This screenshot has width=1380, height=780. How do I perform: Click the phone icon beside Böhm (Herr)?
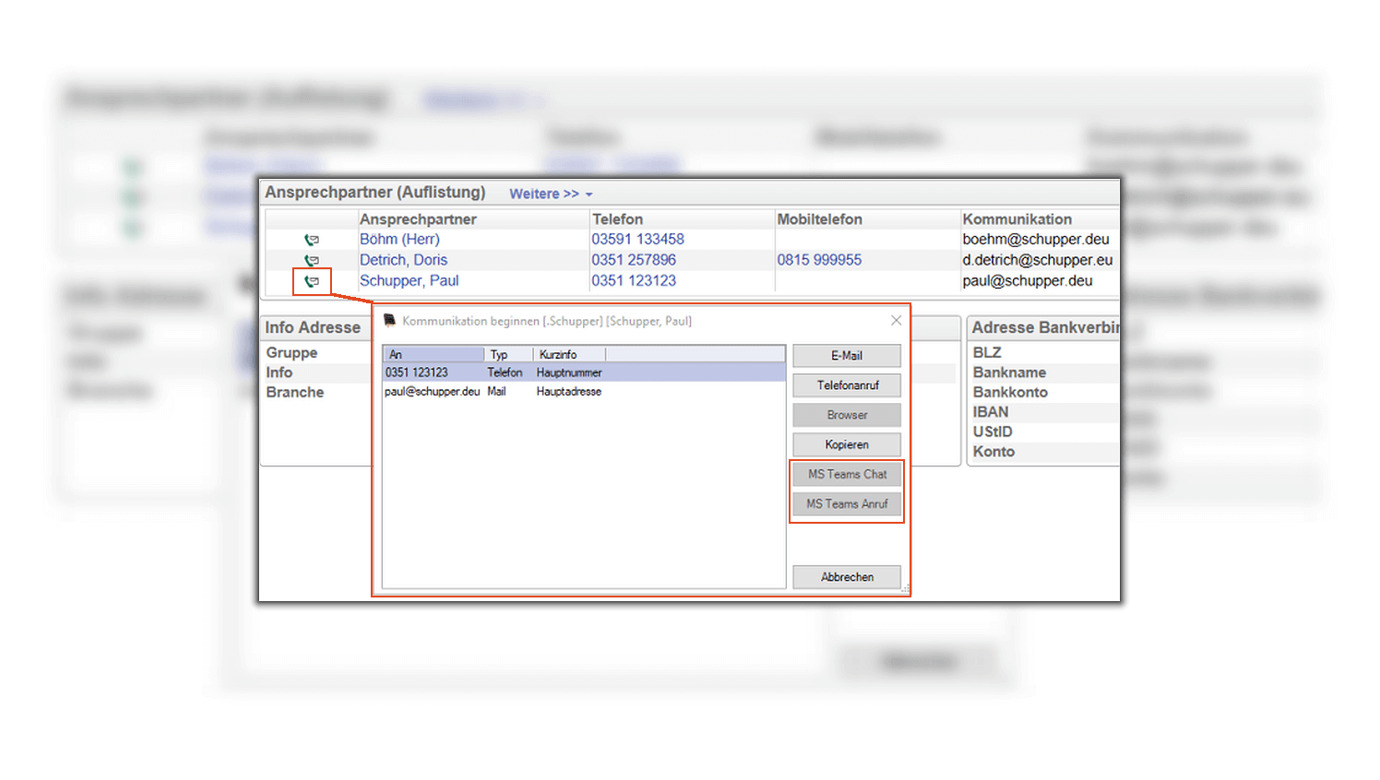(x=312, y=240)
